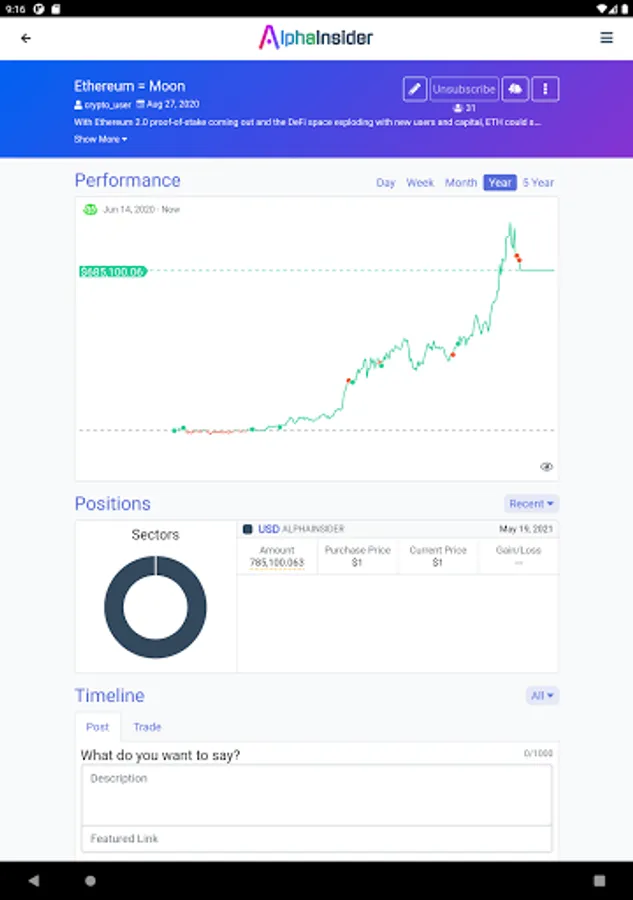633x900 pixels.
Task: Tap the back arrow icon
Action: 26,38
